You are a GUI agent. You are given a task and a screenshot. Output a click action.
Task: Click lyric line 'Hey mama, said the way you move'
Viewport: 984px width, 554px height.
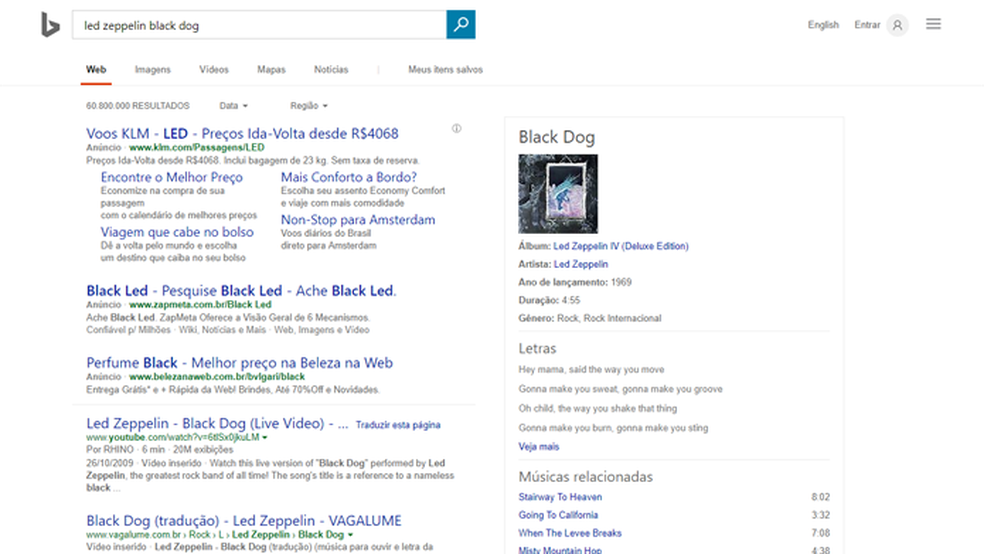pyautogui.click(x=591, y=370)
